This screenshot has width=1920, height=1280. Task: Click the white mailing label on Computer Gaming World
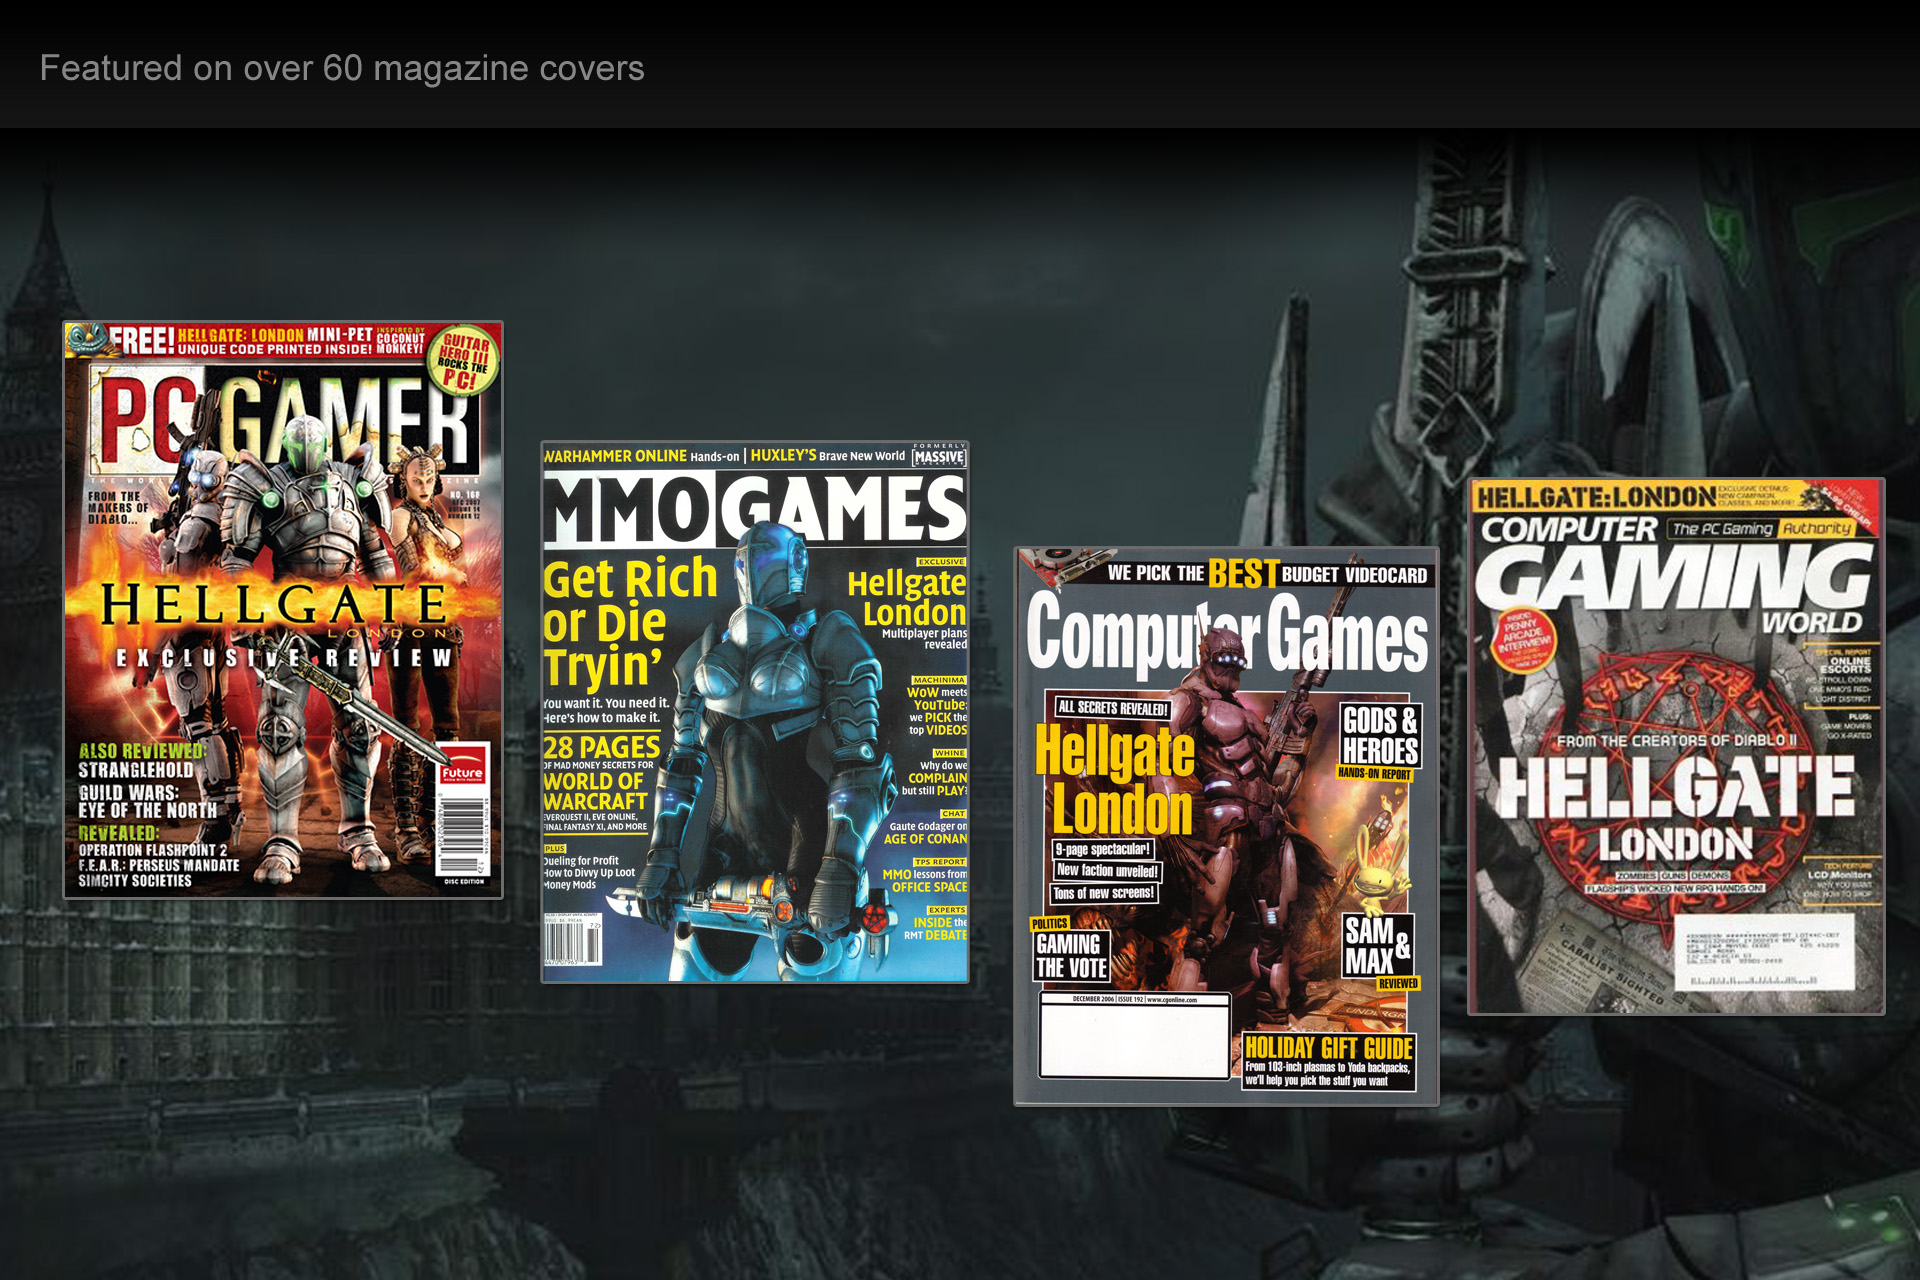pyautogui.click(x=1764, y=953)
